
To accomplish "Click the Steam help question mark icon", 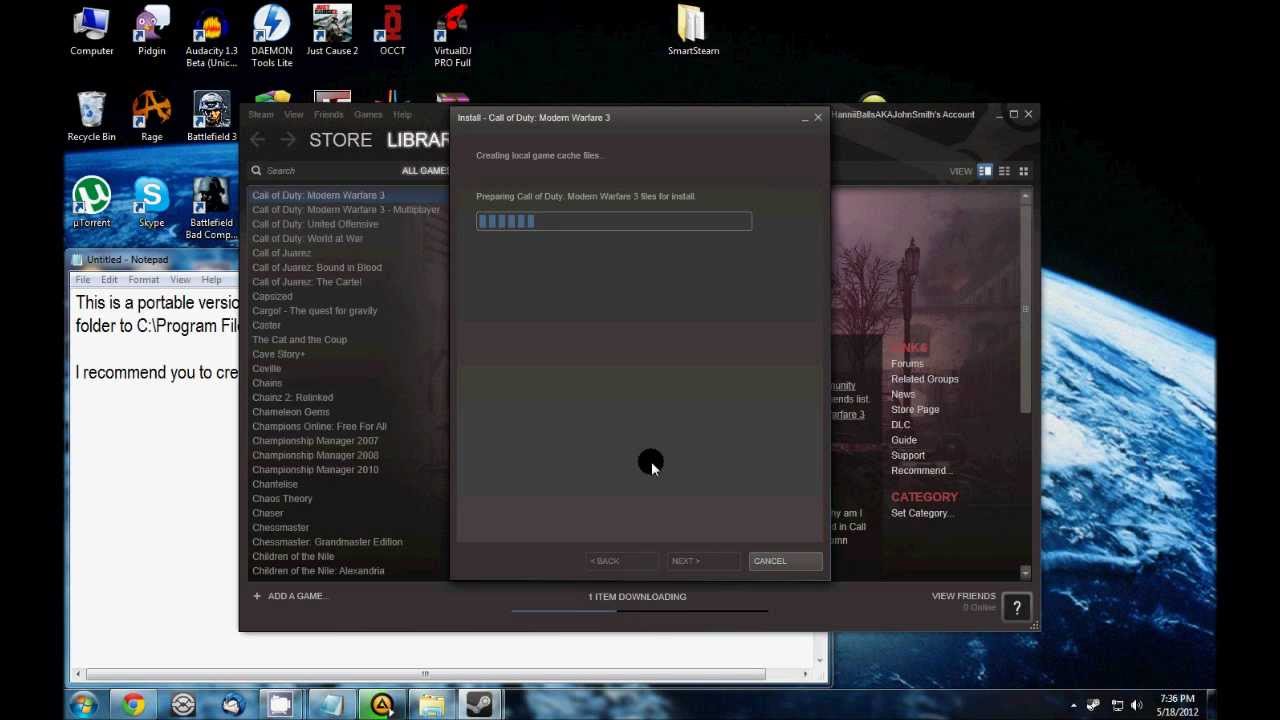I will click(1017, 607).
